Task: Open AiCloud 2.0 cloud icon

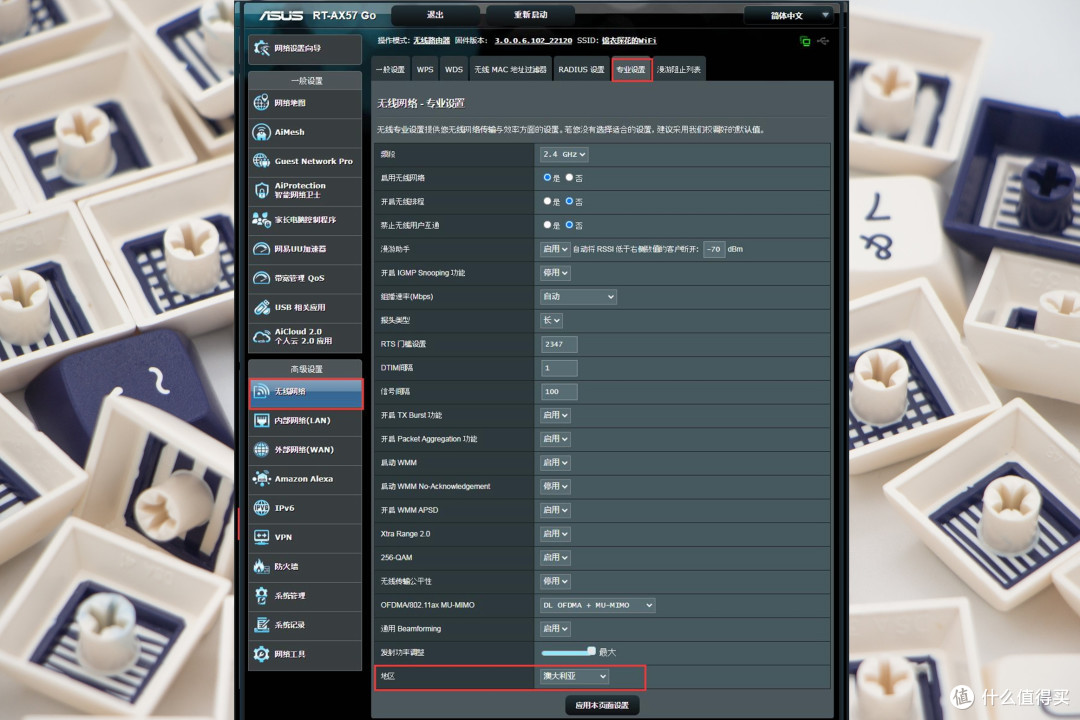Action: (x=261, y=336)
